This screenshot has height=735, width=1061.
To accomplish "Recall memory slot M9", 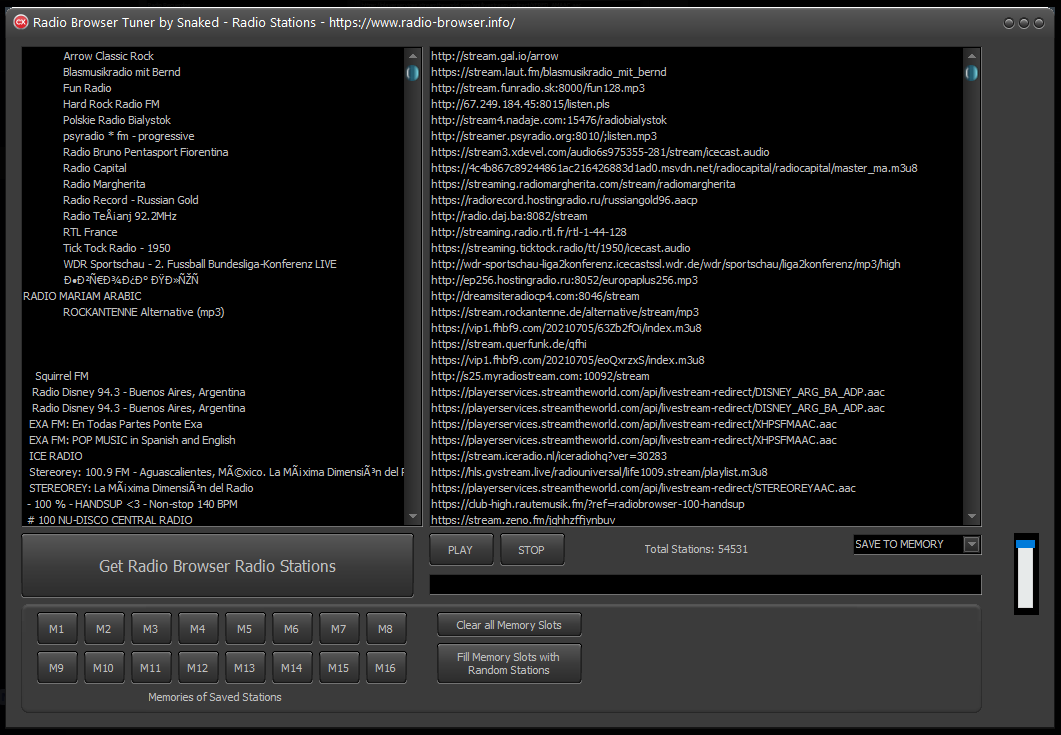I will coord(57,668).
